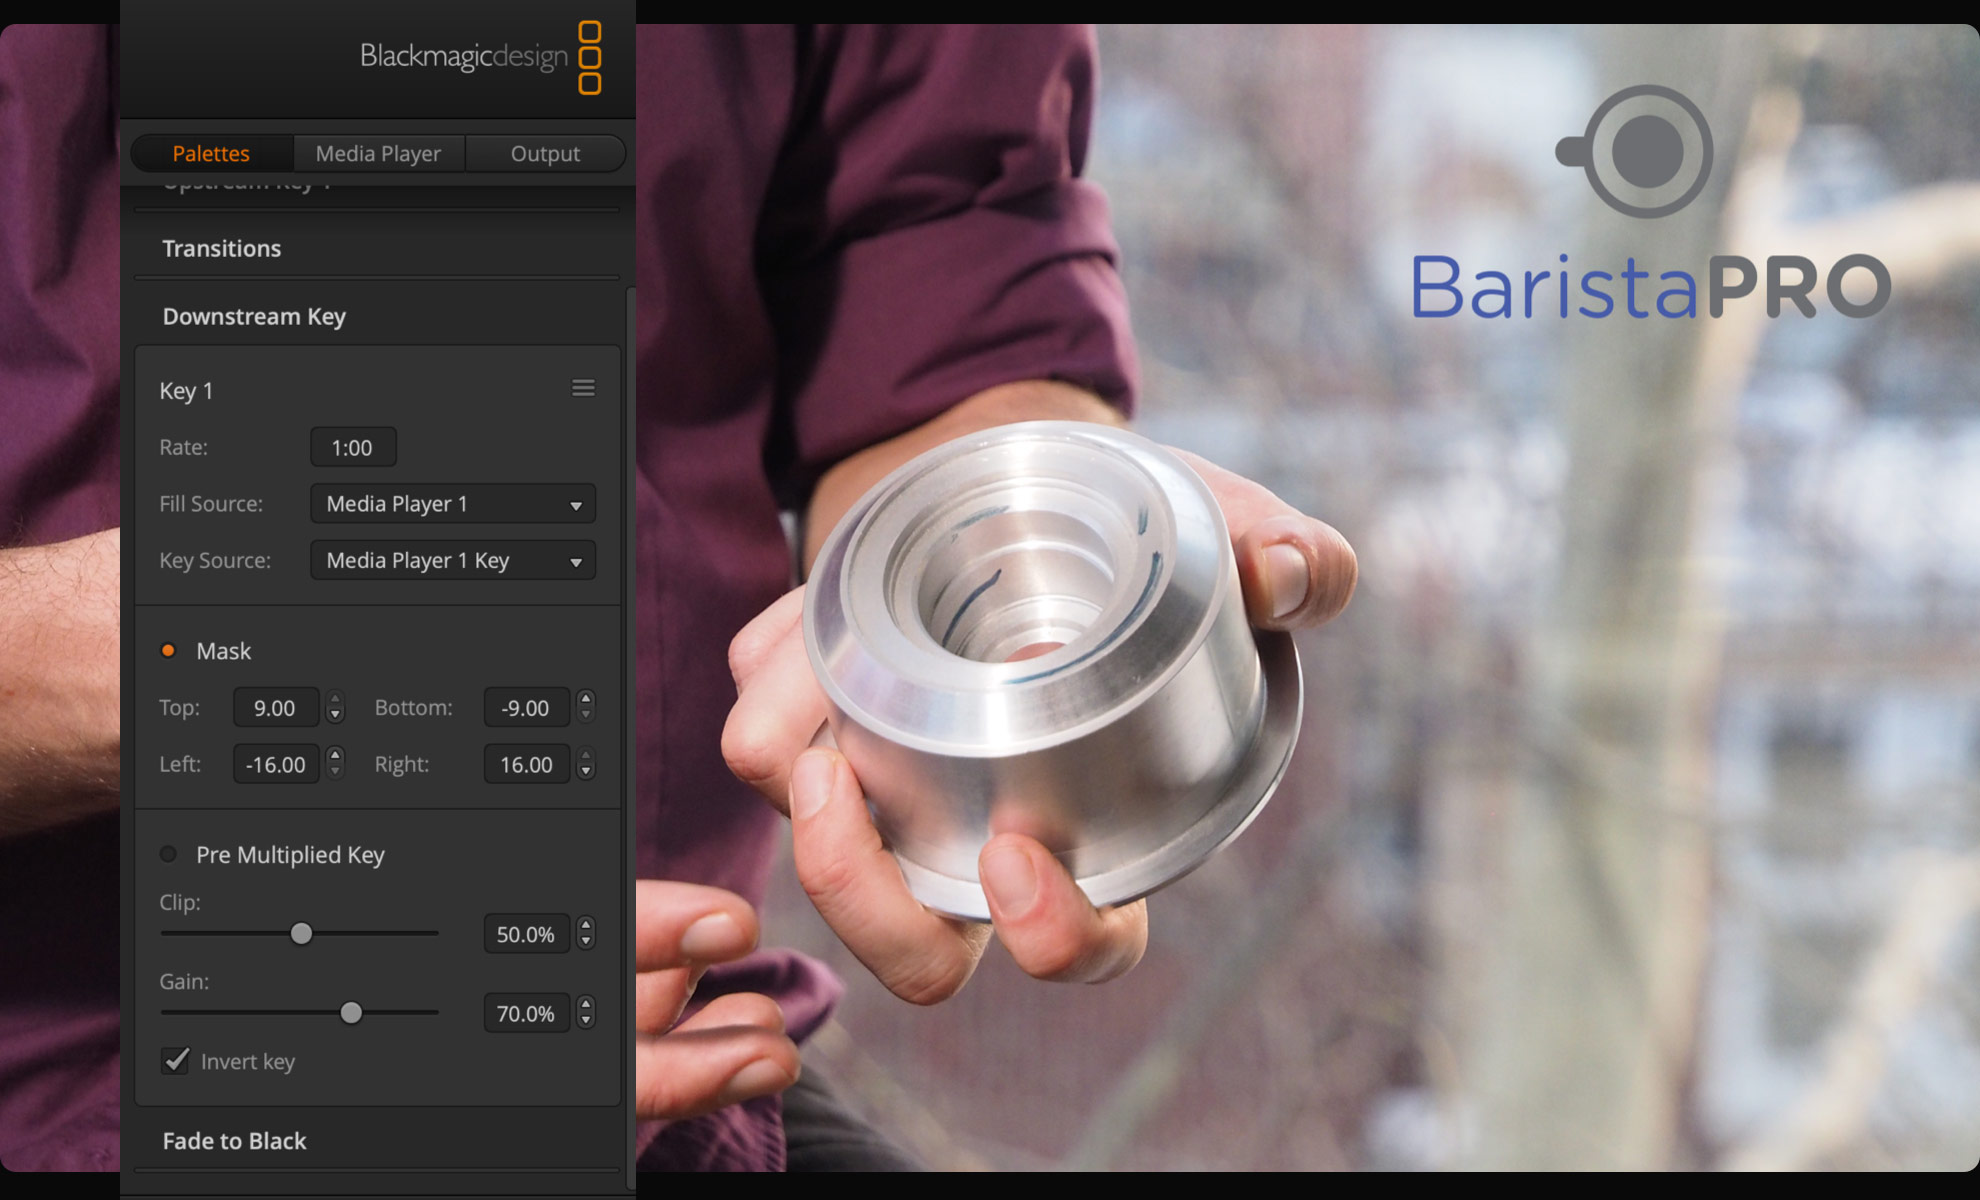
Task: Click the Gain slider handle
Action: tap(351, 1013)
